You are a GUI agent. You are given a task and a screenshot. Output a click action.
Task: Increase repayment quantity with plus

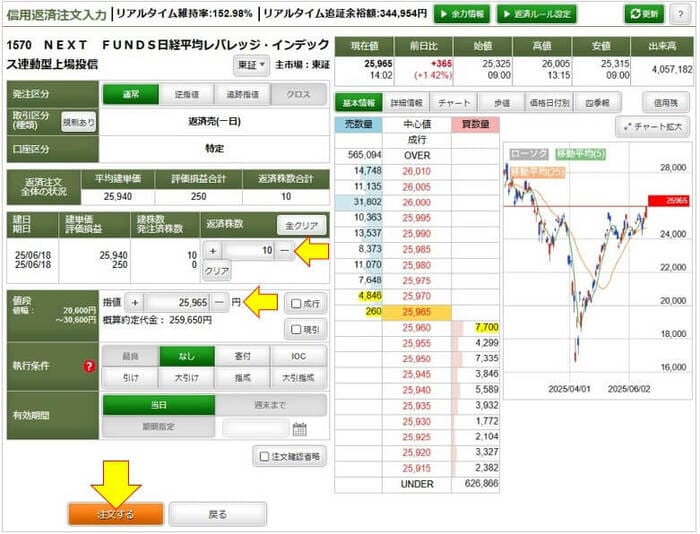[213, 250]
